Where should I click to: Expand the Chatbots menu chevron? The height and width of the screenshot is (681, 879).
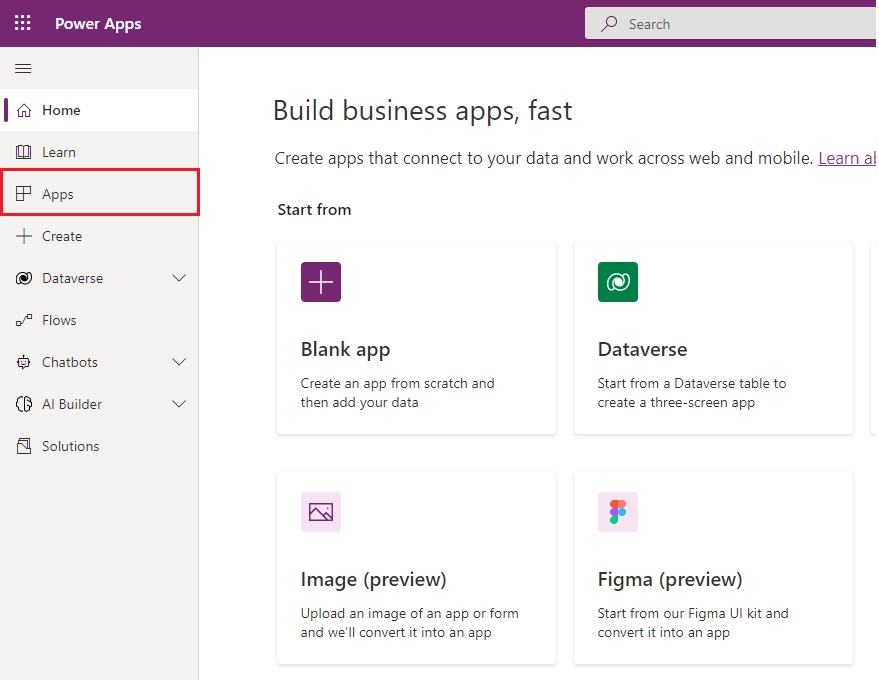coord(179,362)
